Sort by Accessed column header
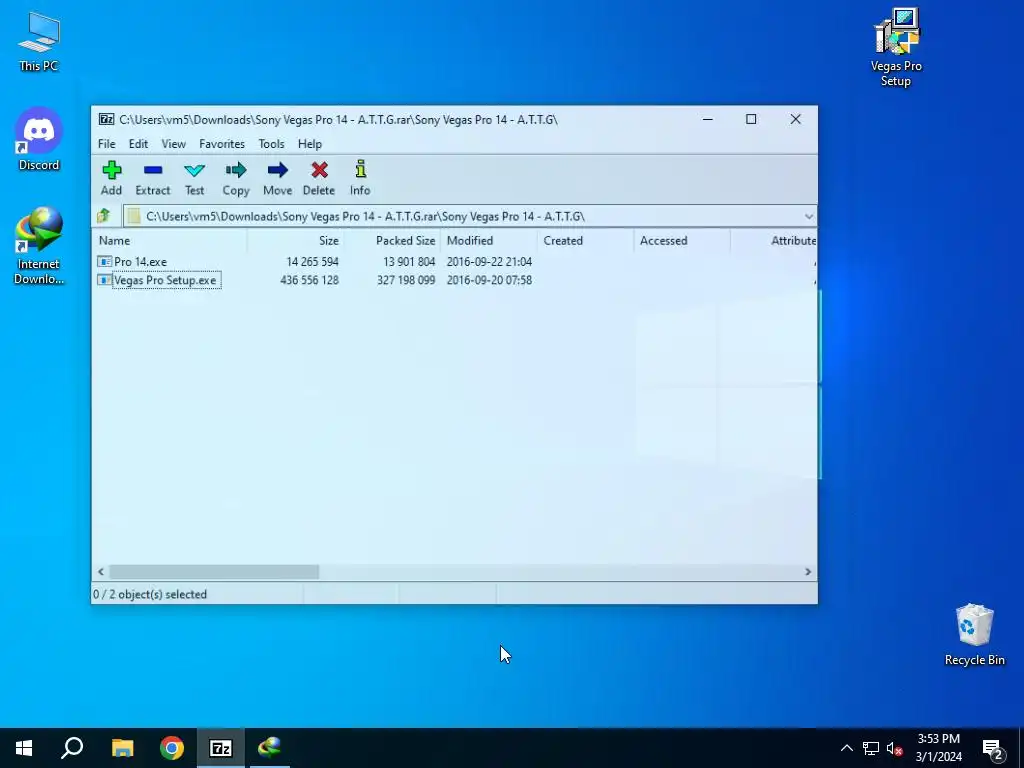 point(682,240)
